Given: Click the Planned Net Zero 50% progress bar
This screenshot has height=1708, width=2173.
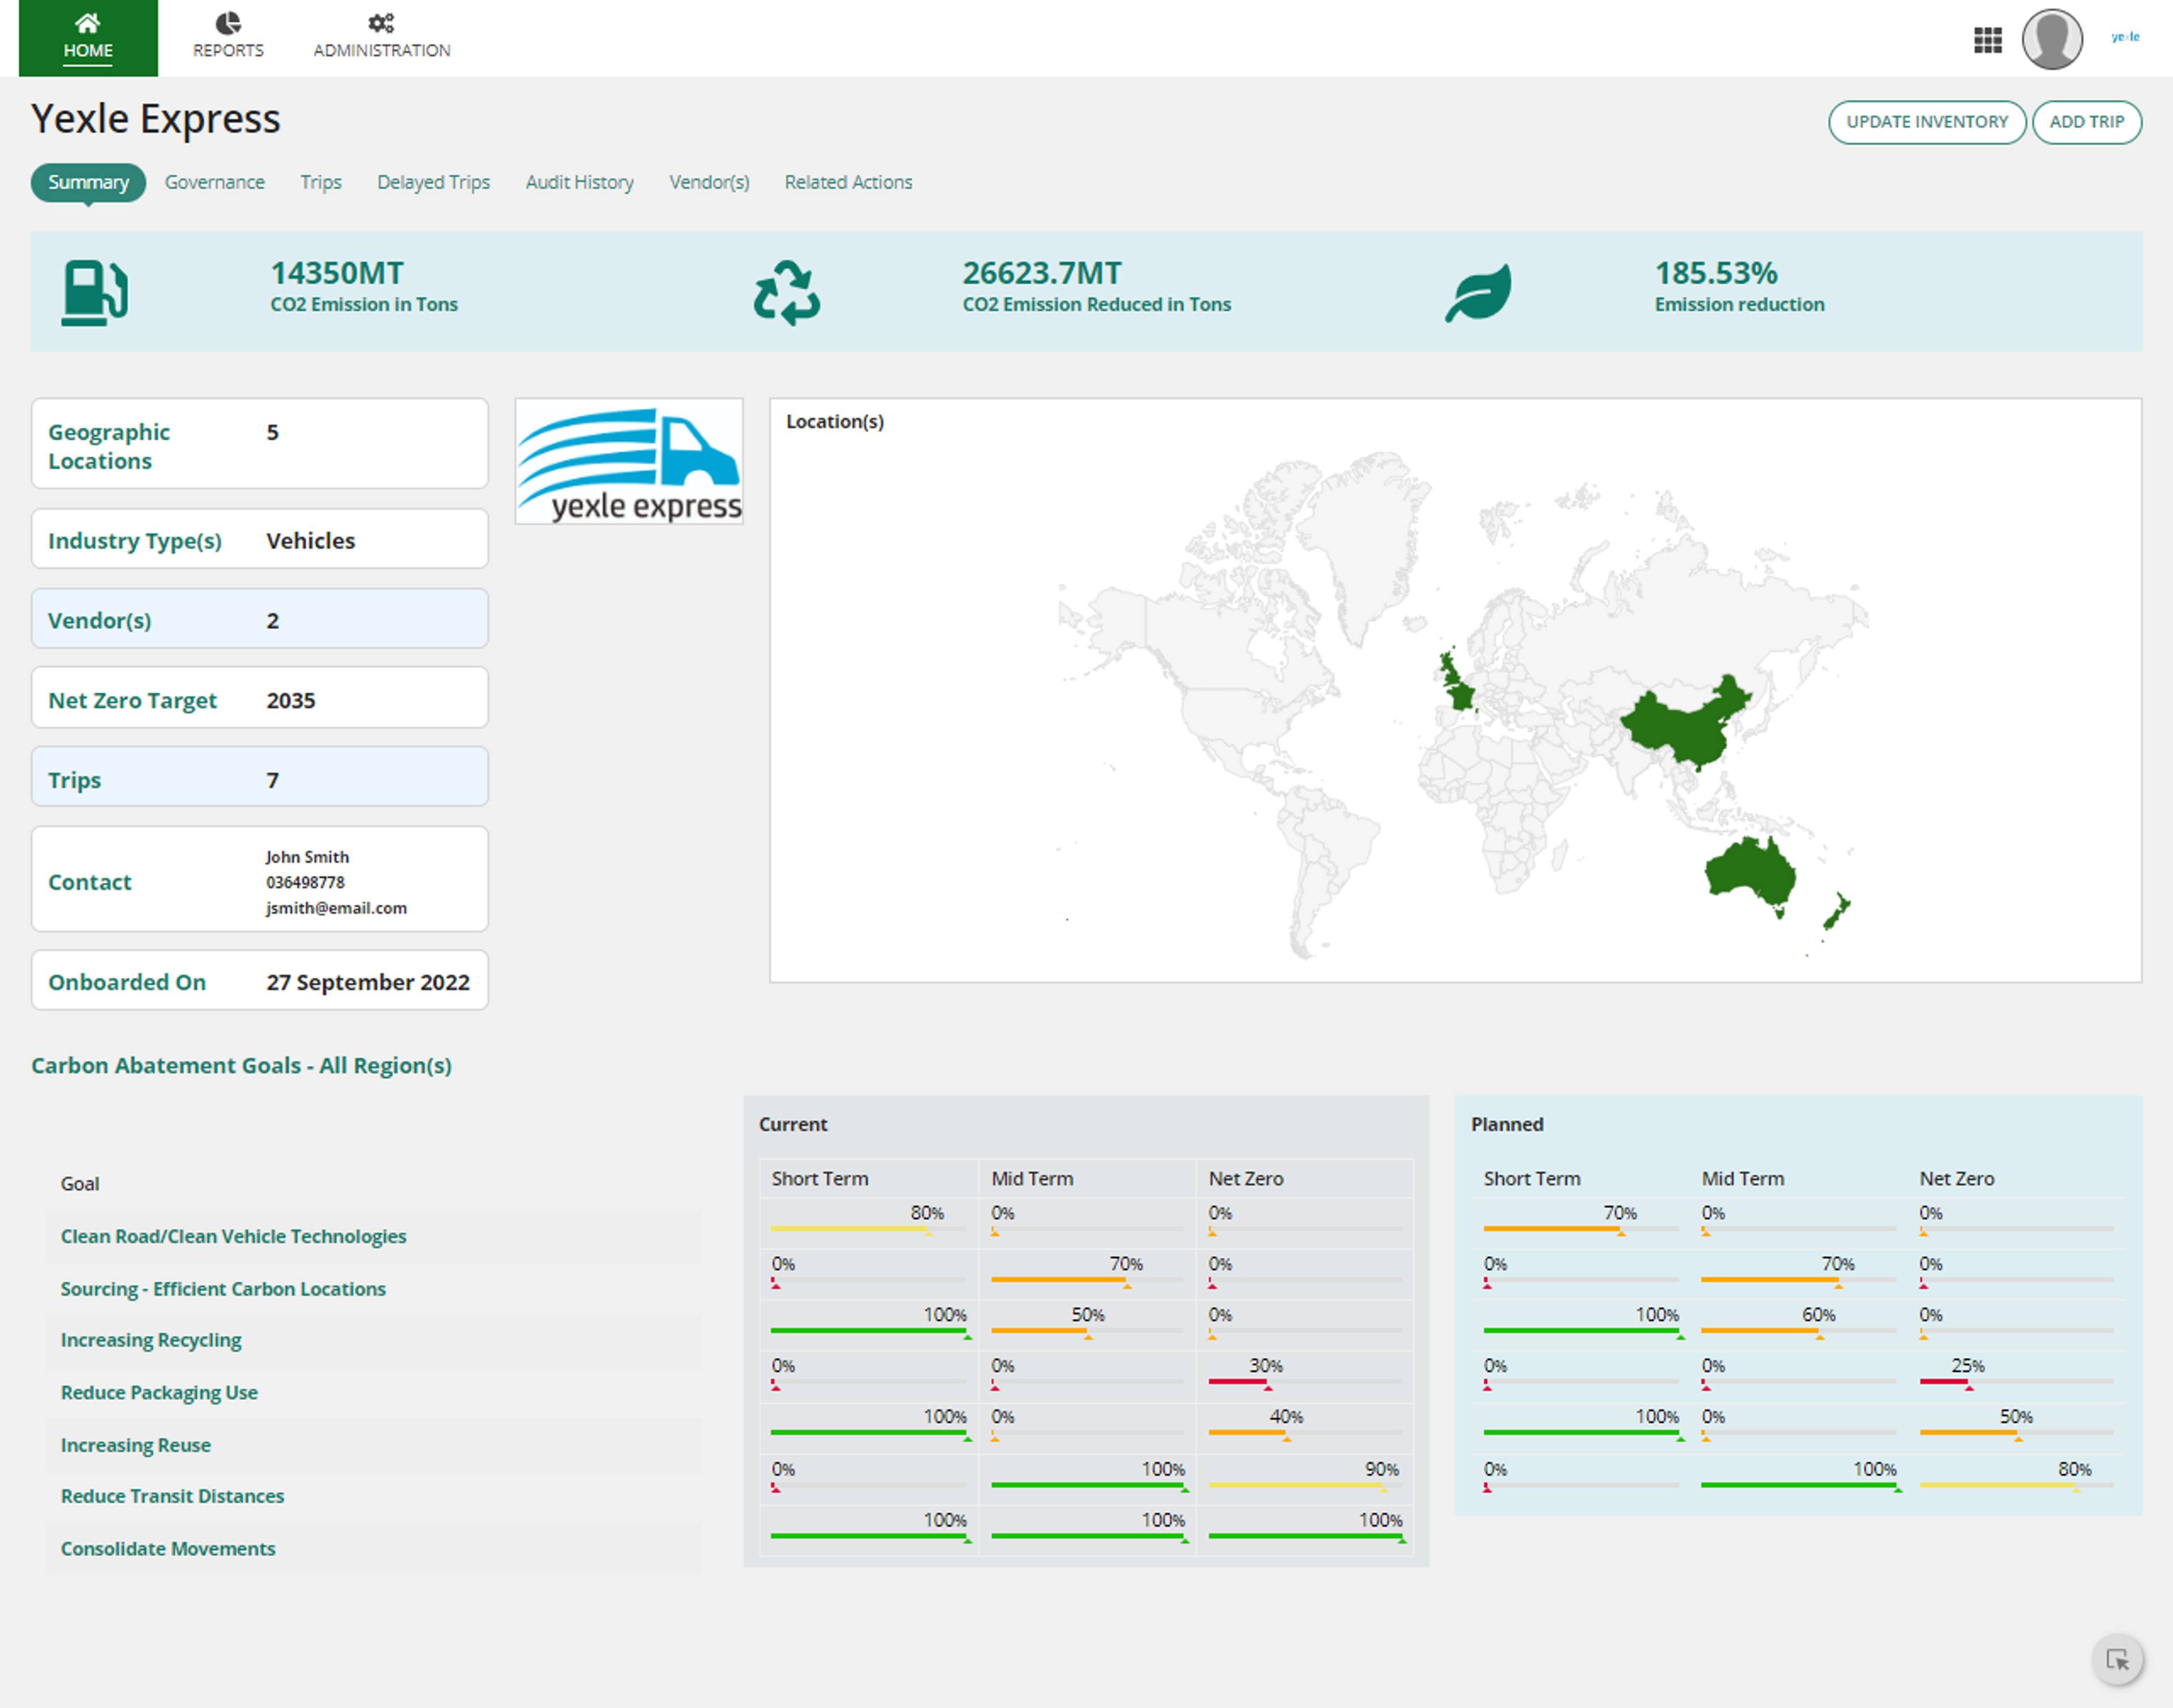Looking at the screenshot, I should pyautogui.click(x=2016, y=1433).
